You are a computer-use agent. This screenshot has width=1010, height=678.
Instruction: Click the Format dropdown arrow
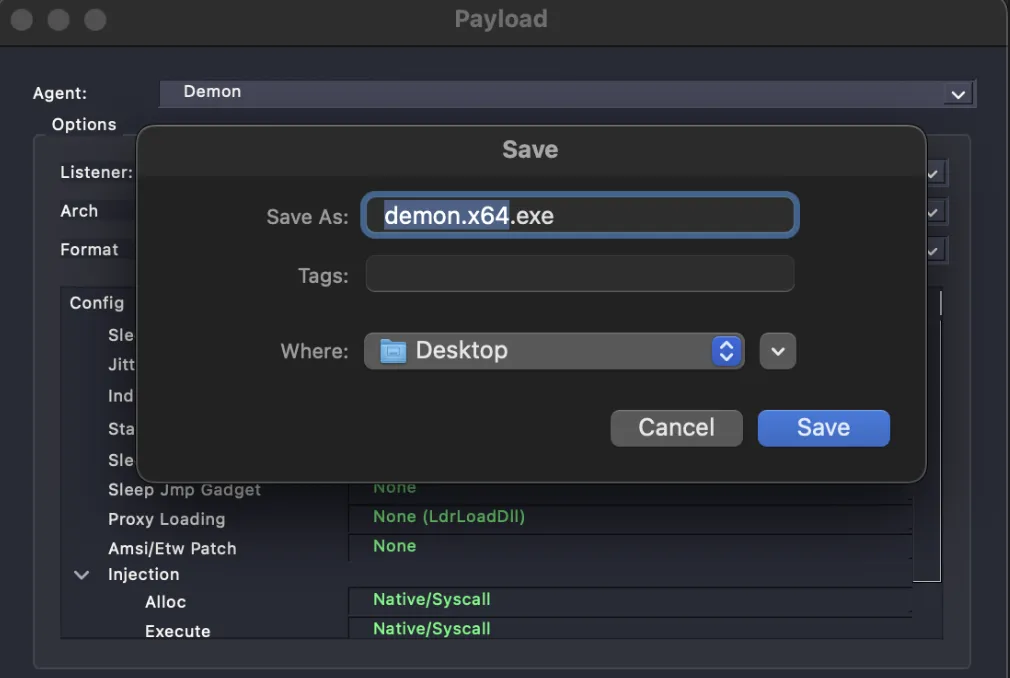[933, 250]
